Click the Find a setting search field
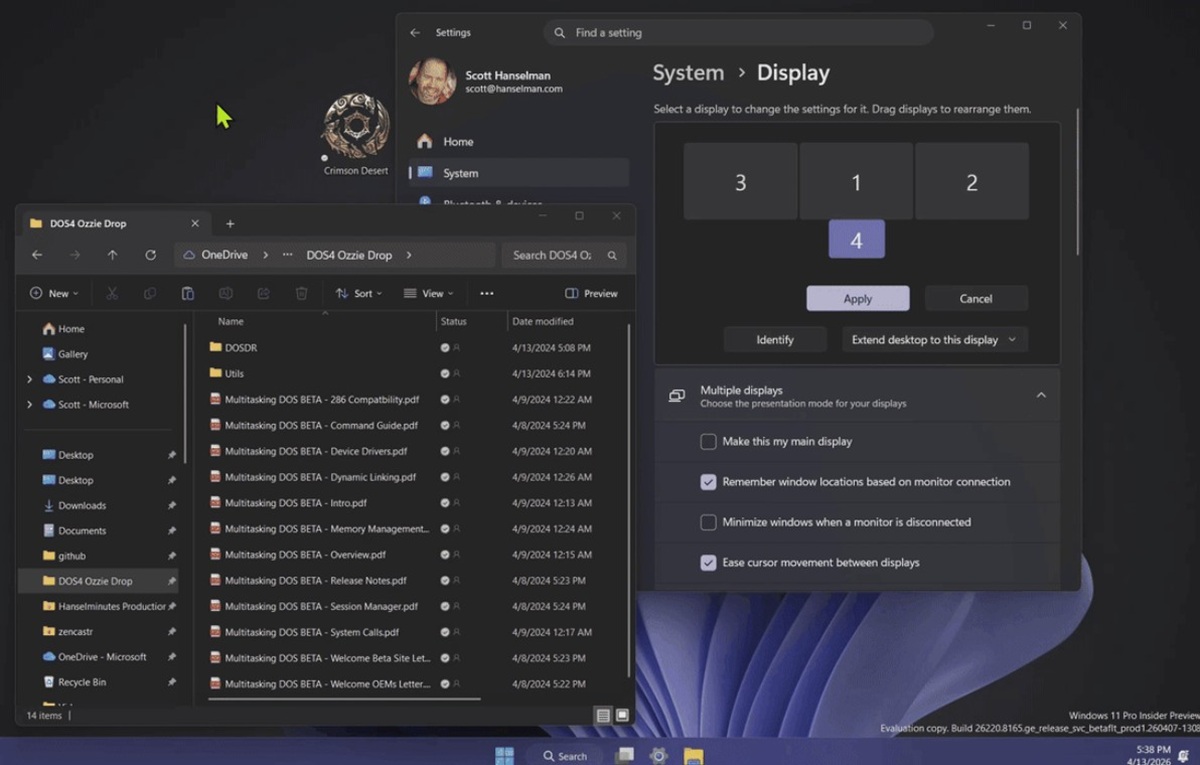The width and height of the screenshot is (1200, 765). point(738,32)
